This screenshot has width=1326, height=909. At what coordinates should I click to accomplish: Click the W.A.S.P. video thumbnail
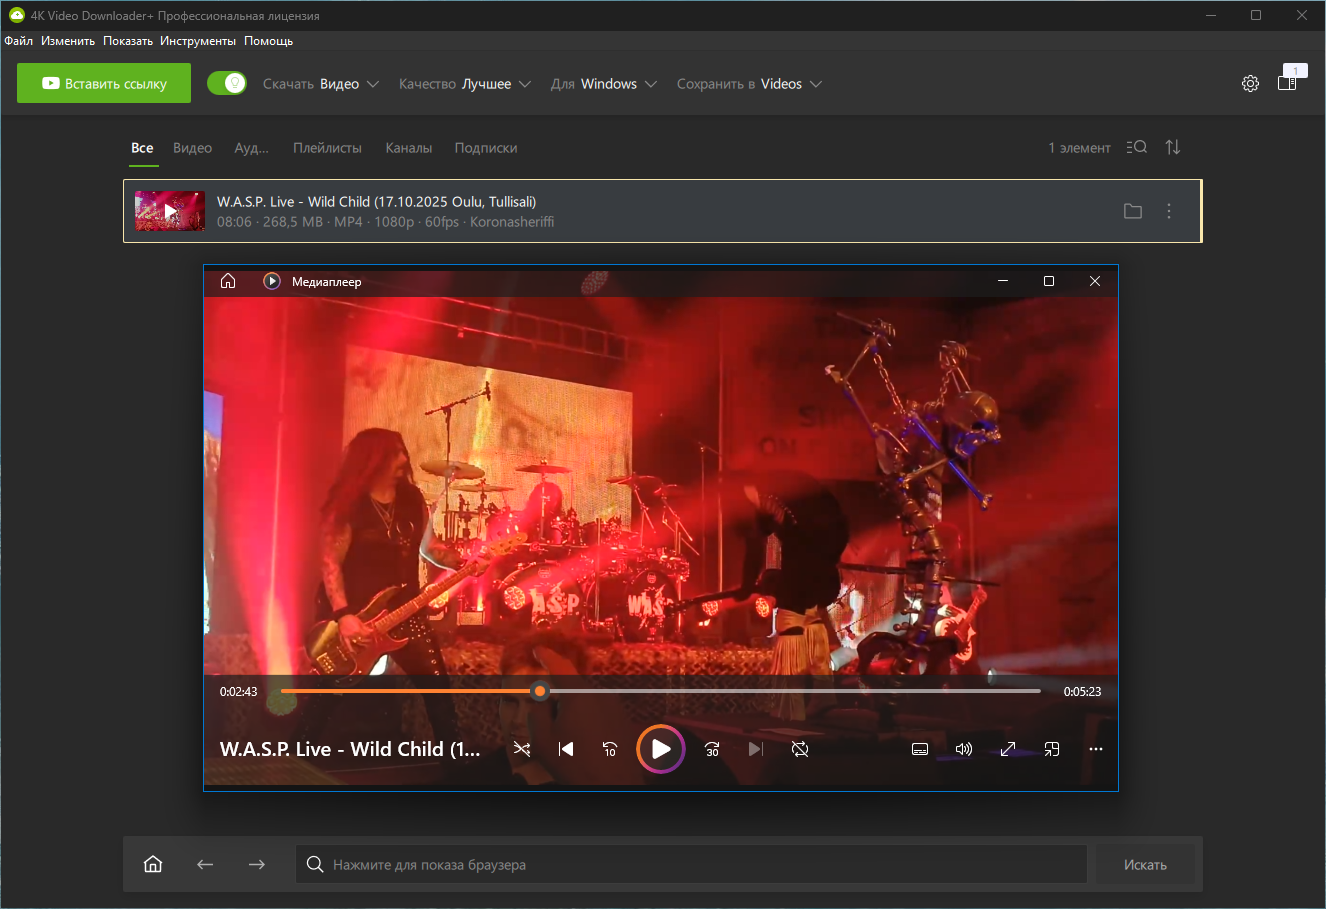click(170, 211)
